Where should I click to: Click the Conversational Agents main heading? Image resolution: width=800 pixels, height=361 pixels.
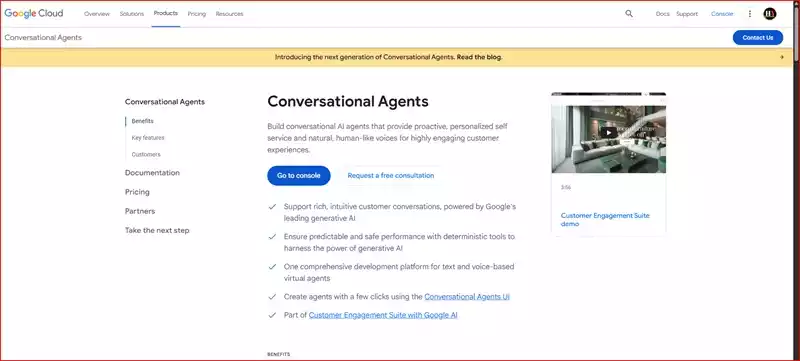(x=347, y=101)
